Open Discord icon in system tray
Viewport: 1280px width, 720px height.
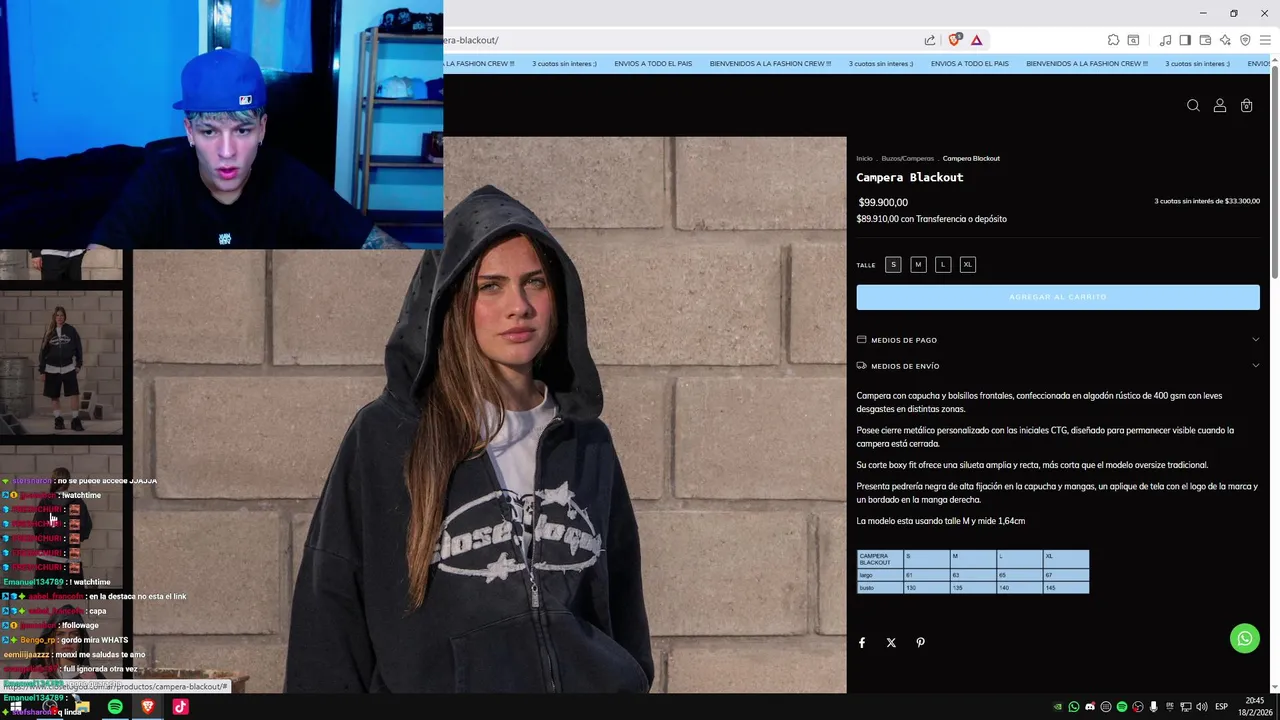[x=1090, y=707]
